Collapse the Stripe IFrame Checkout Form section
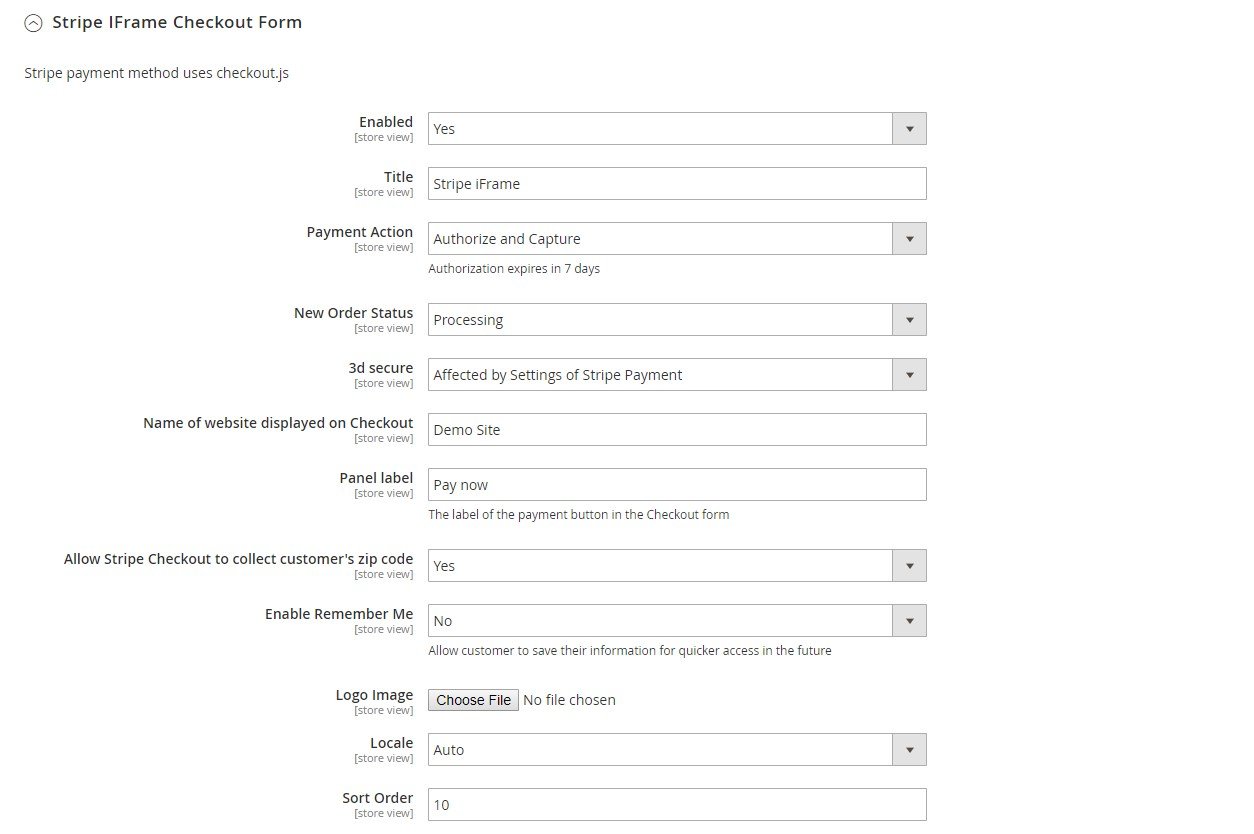 [x=33, y=22]
